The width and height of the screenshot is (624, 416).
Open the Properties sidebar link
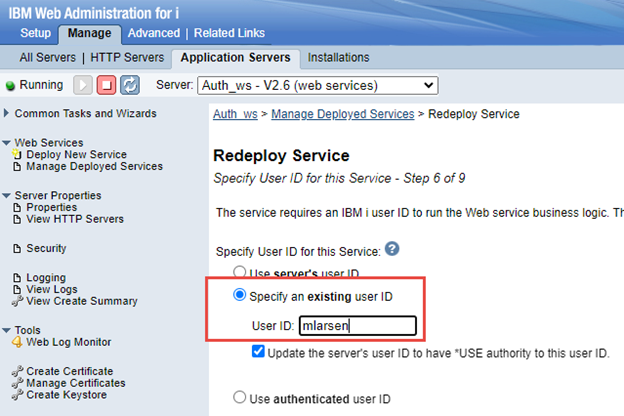[x=51, y=207]
